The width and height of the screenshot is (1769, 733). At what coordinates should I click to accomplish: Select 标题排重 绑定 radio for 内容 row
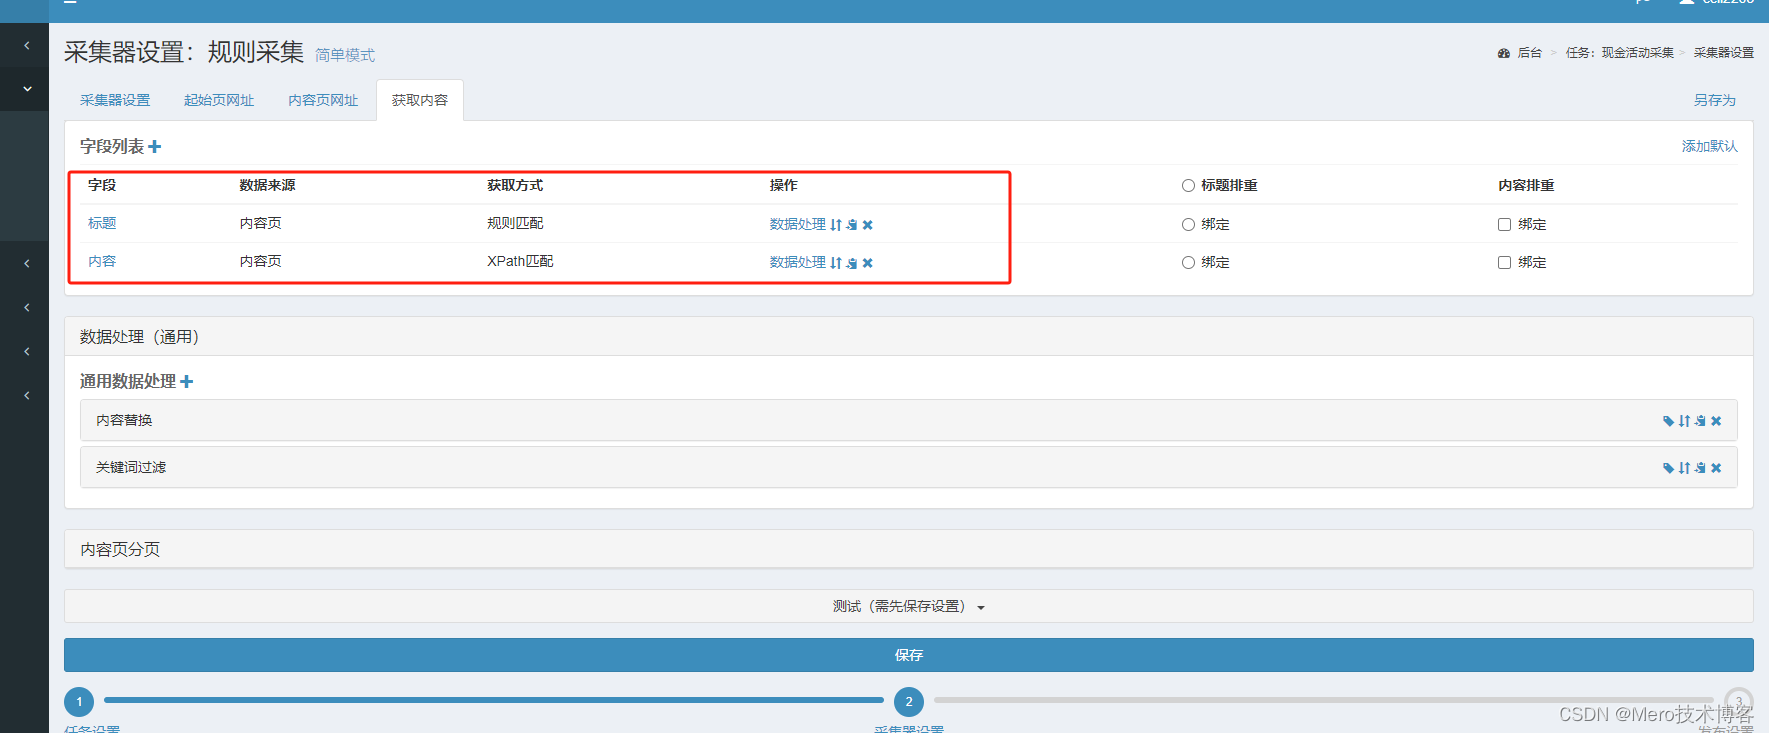(x=1188, y=263)
